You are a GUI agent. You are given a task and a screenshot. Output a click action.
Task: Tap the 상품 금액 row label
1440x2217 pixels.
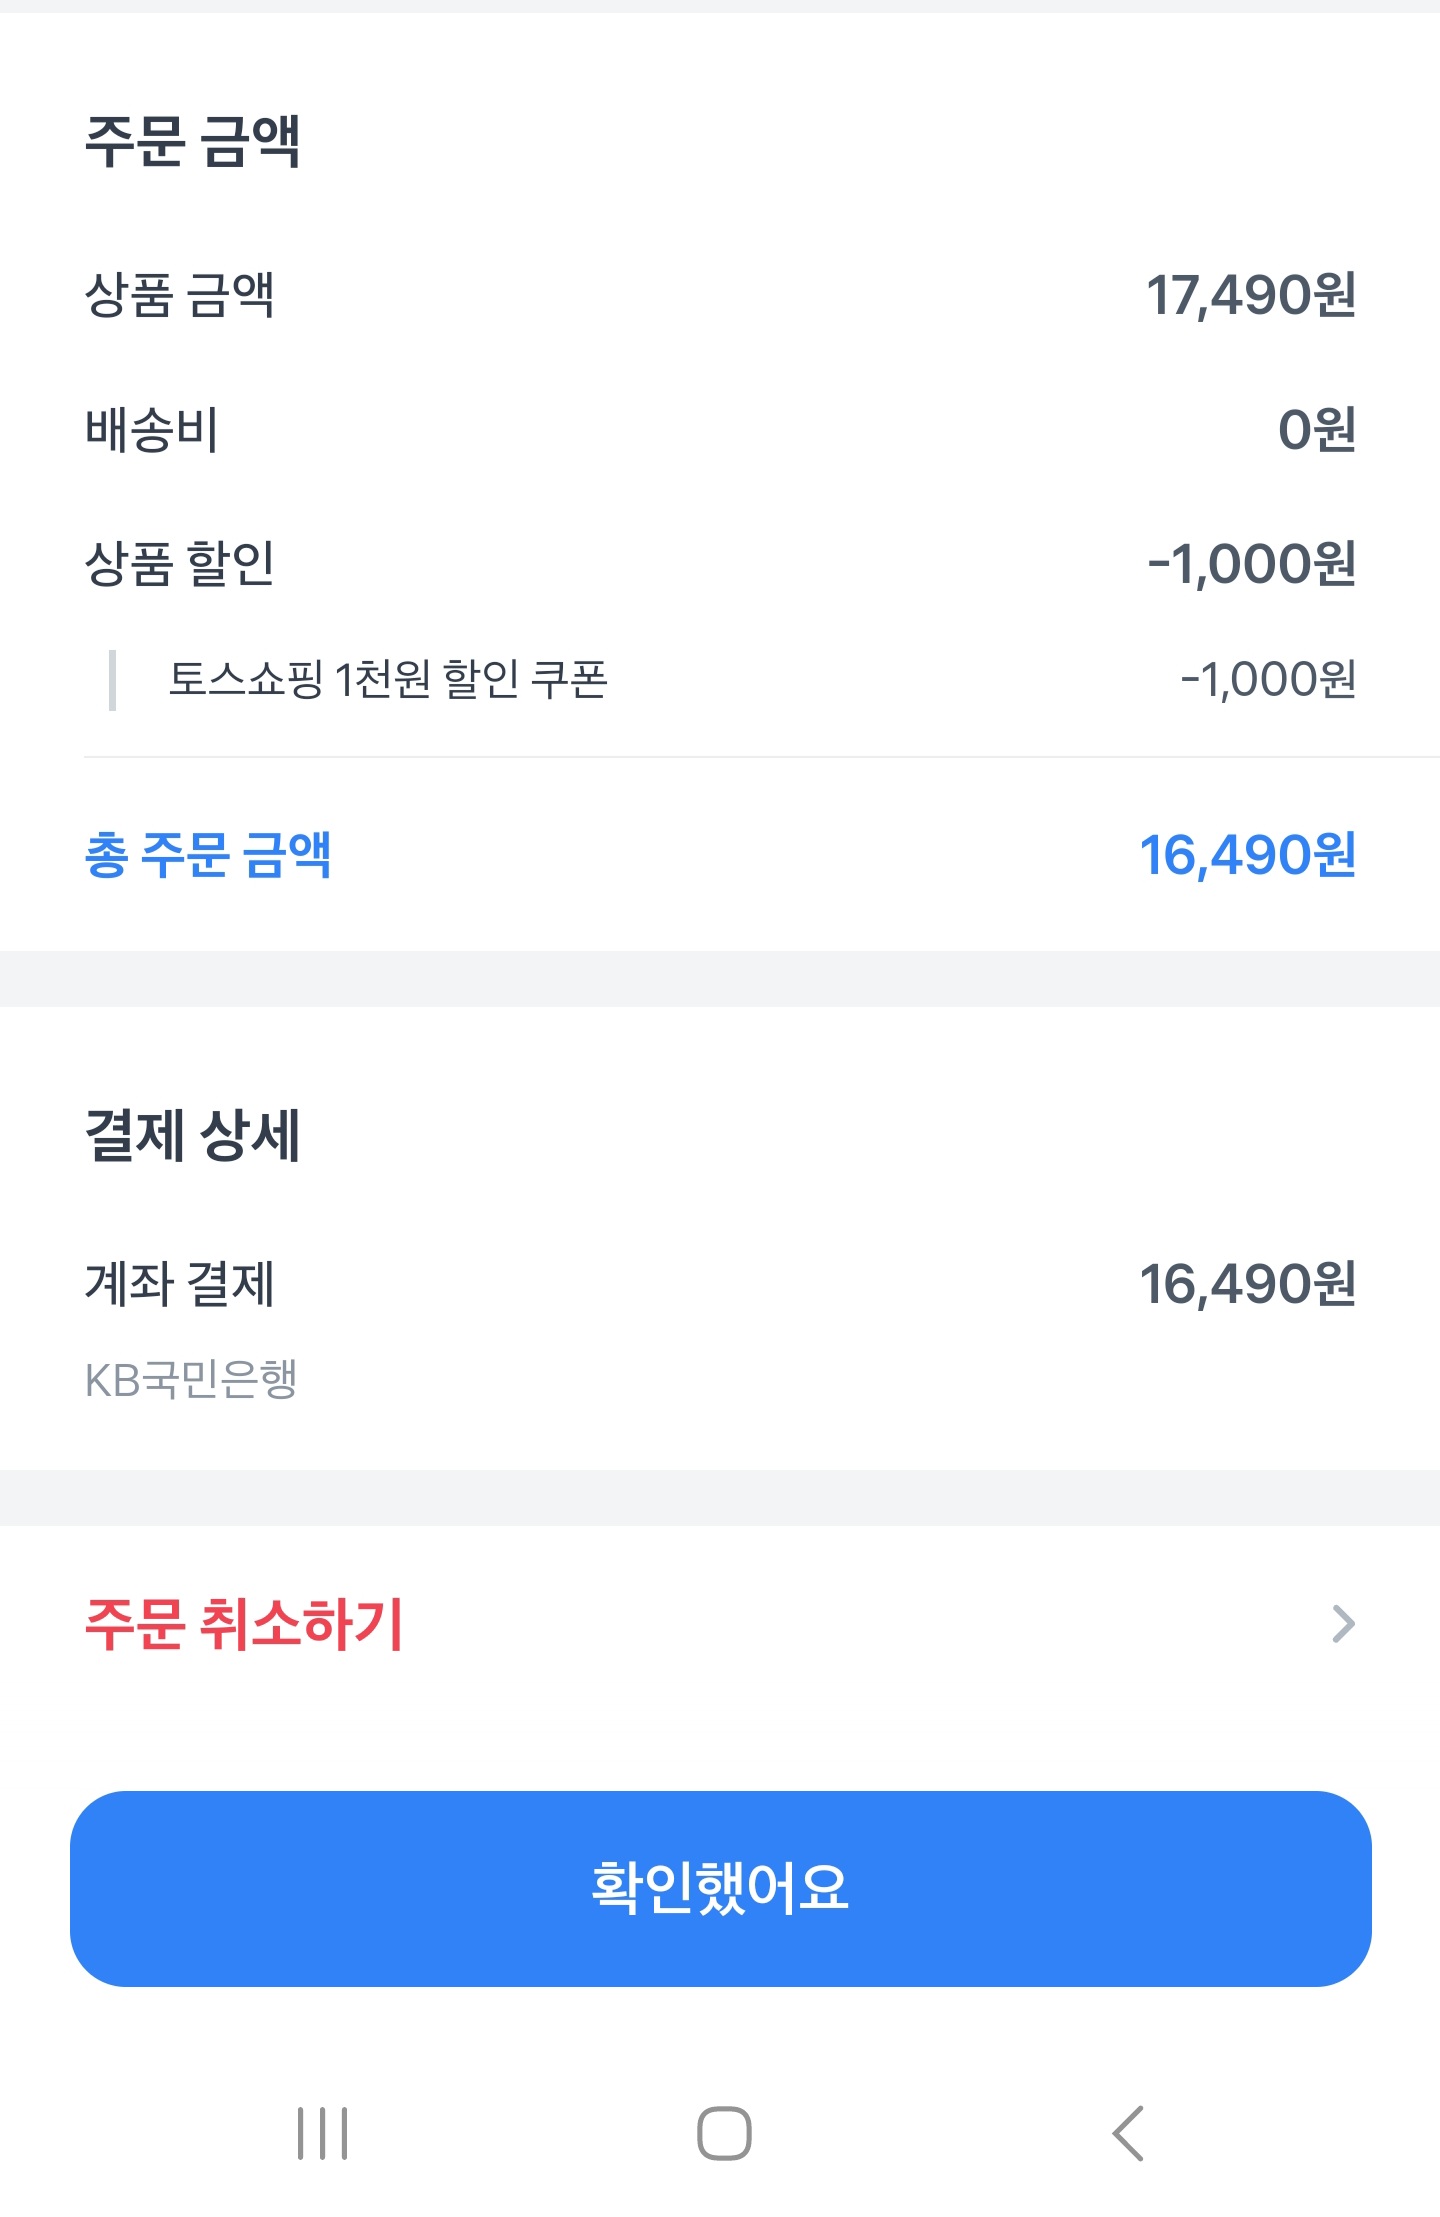180,295
